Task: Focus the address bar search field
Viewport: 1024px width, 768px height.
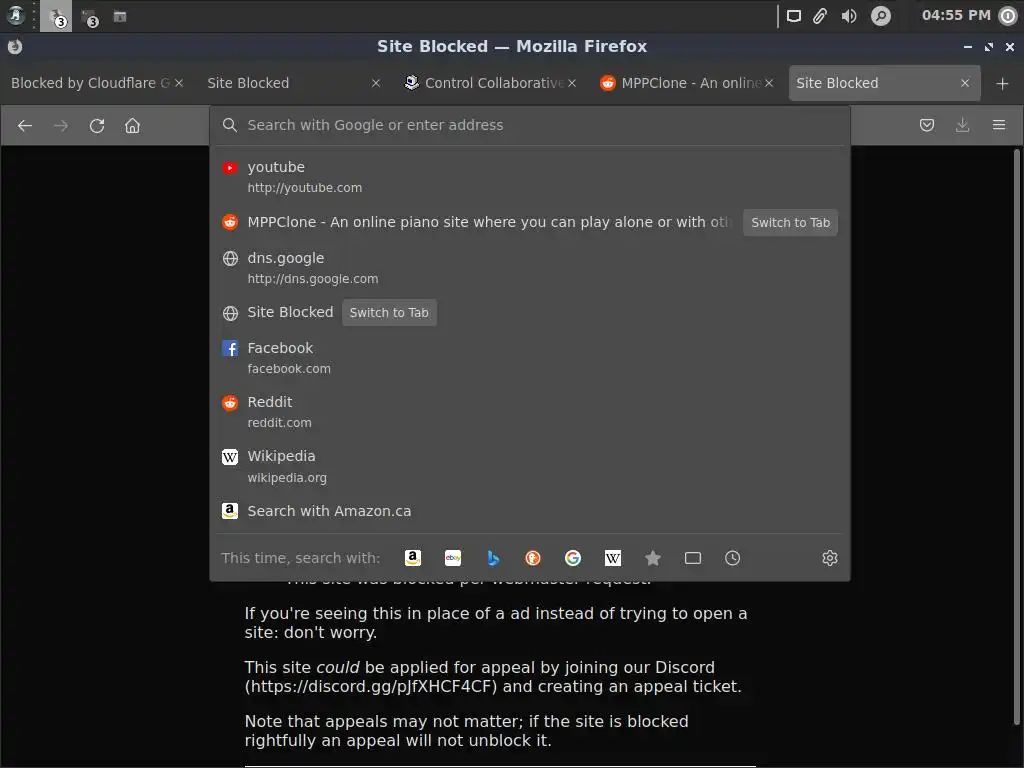Action: tap(530, 125)
